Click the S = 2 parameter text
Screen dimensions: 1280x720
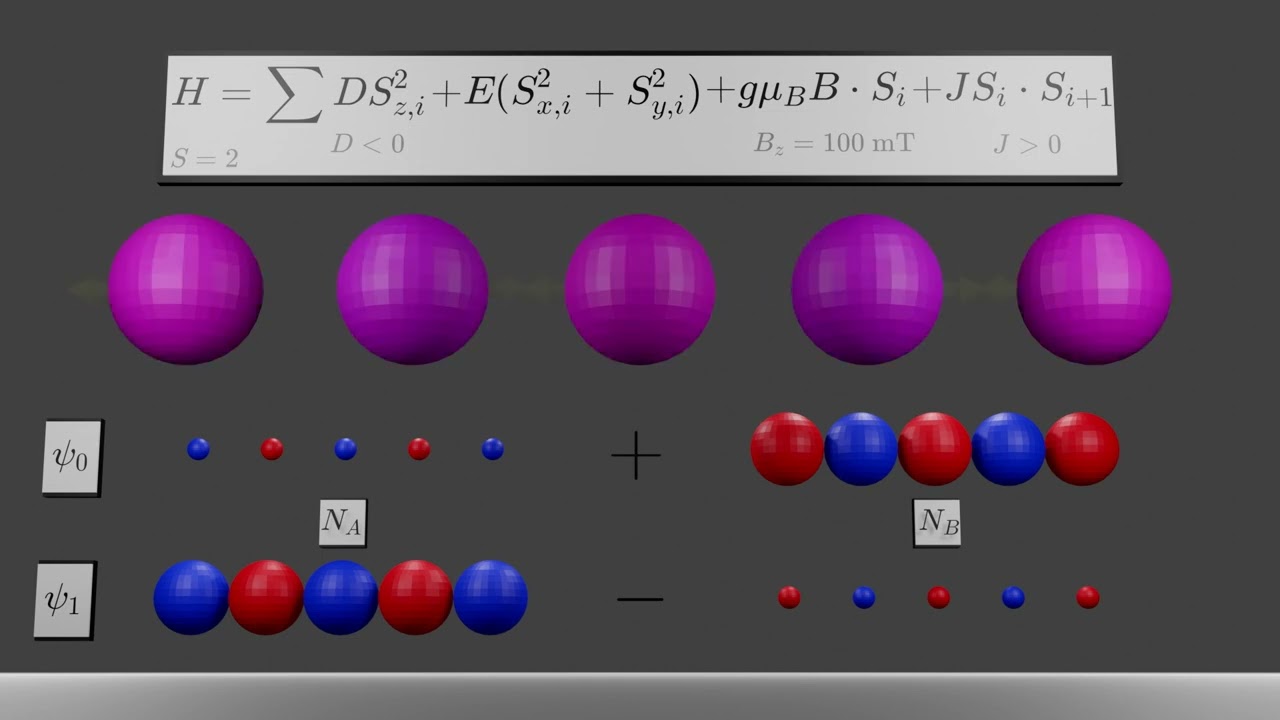point(205,158)
